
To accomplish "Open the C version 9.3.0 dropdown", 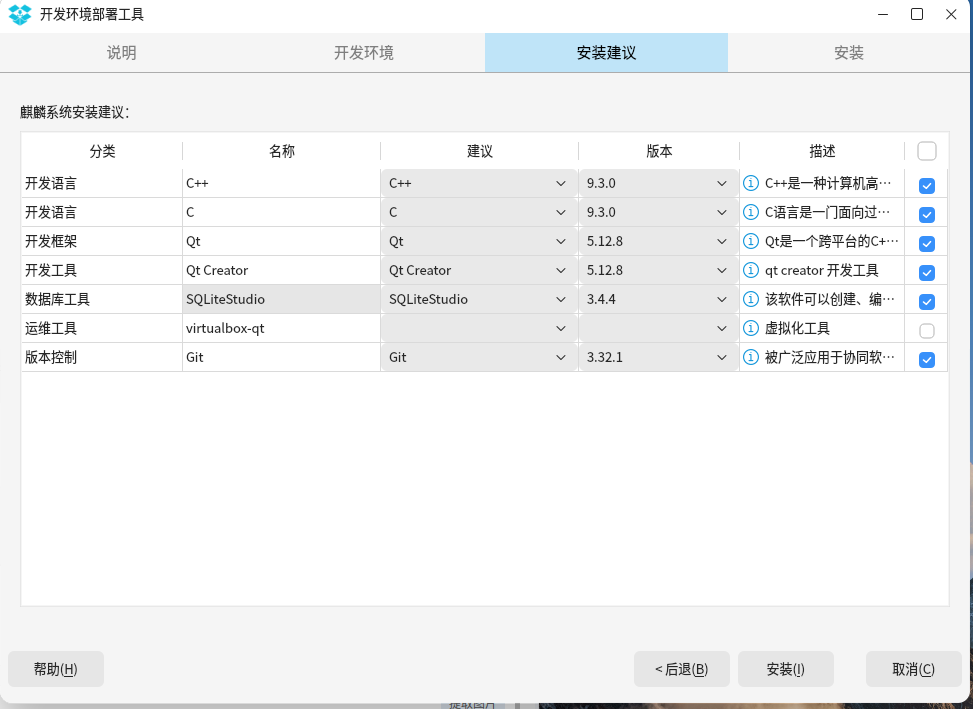I will (658, 212).
